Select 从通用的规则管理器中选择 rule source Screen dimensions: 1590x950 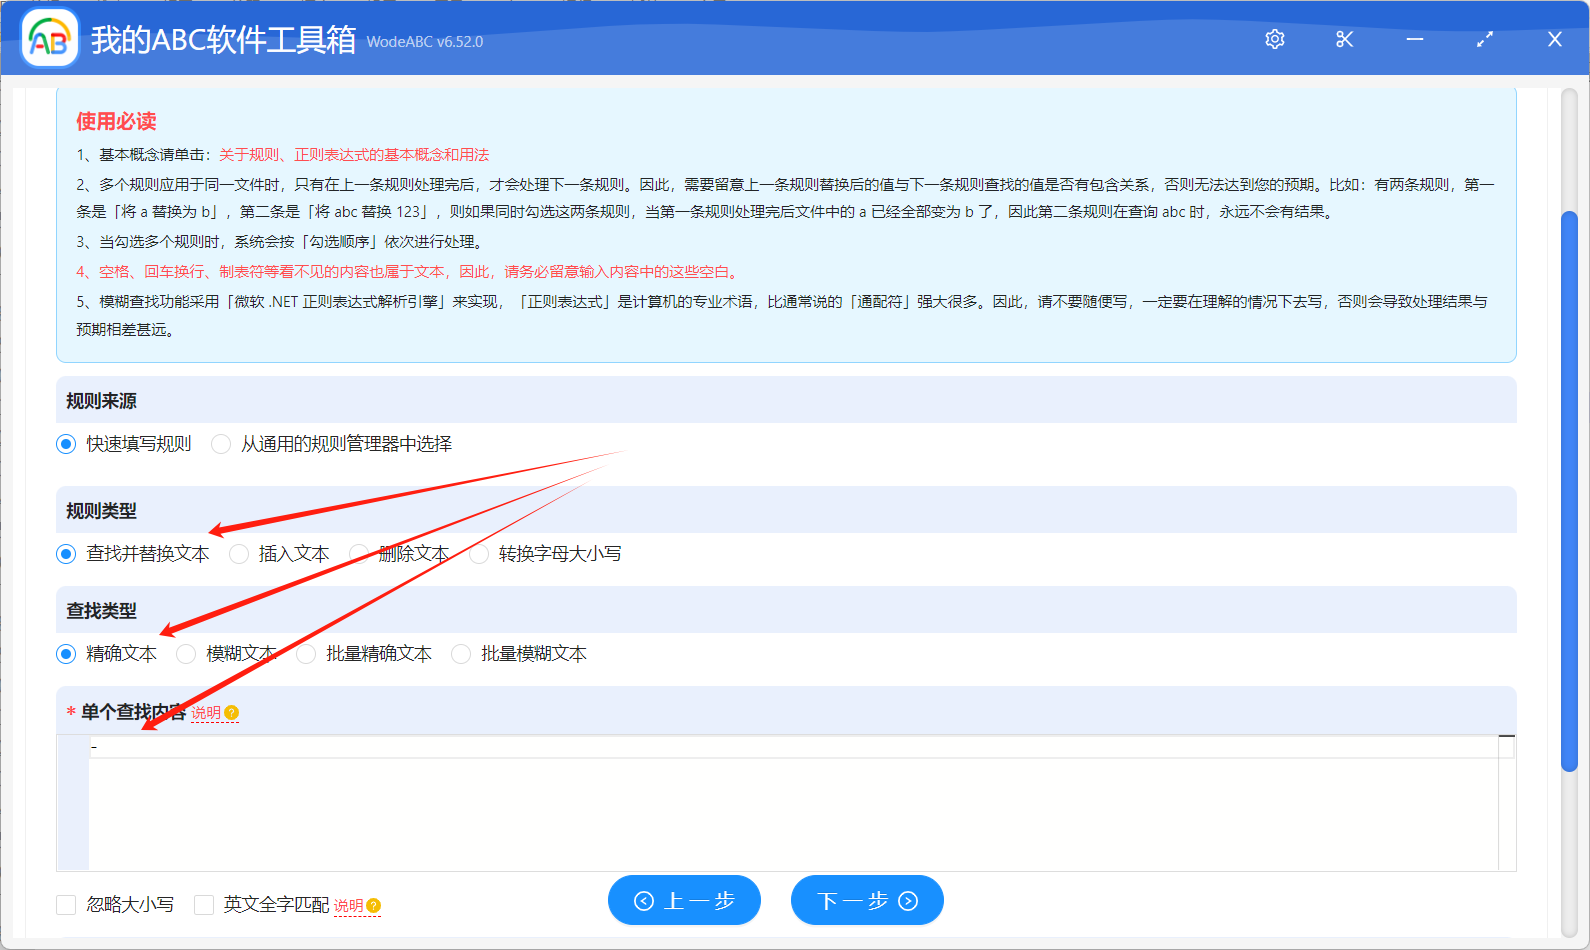pos(221,444)
